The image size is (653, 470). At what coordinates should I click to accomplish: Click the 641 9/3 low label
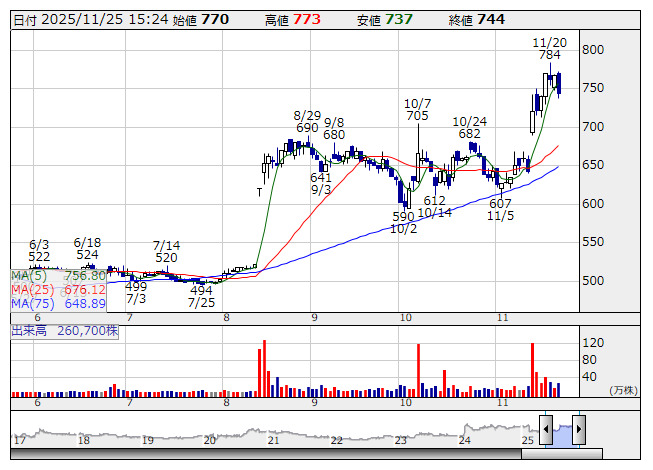click(321, 184)
